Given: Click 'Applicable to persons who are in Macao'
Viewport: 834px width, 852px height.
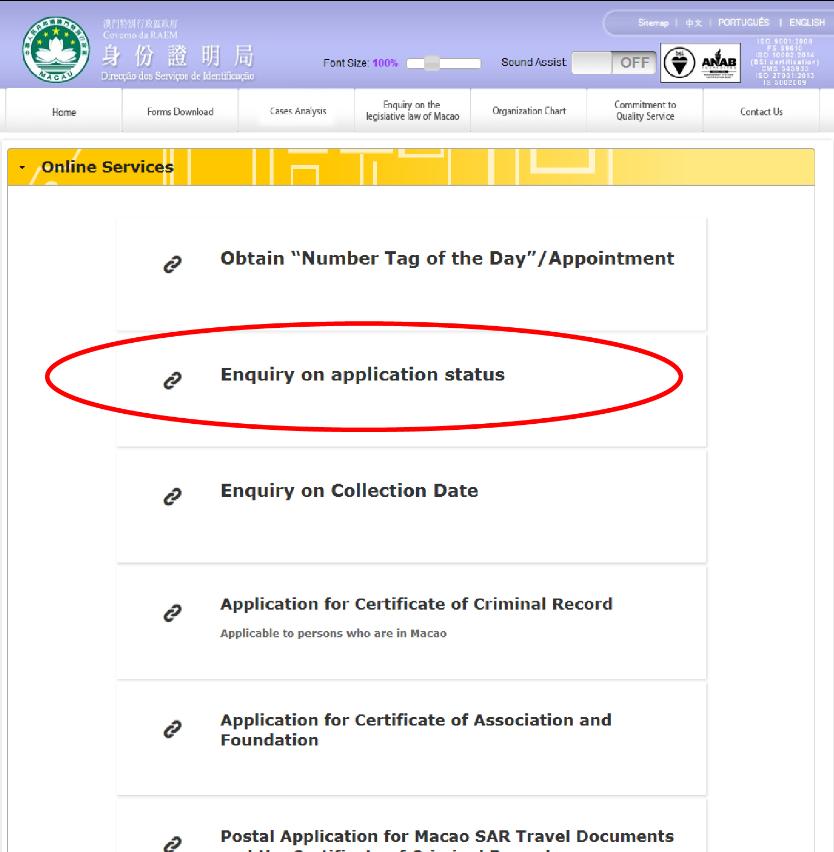Looking at the screenshot, I should point(333,633).
